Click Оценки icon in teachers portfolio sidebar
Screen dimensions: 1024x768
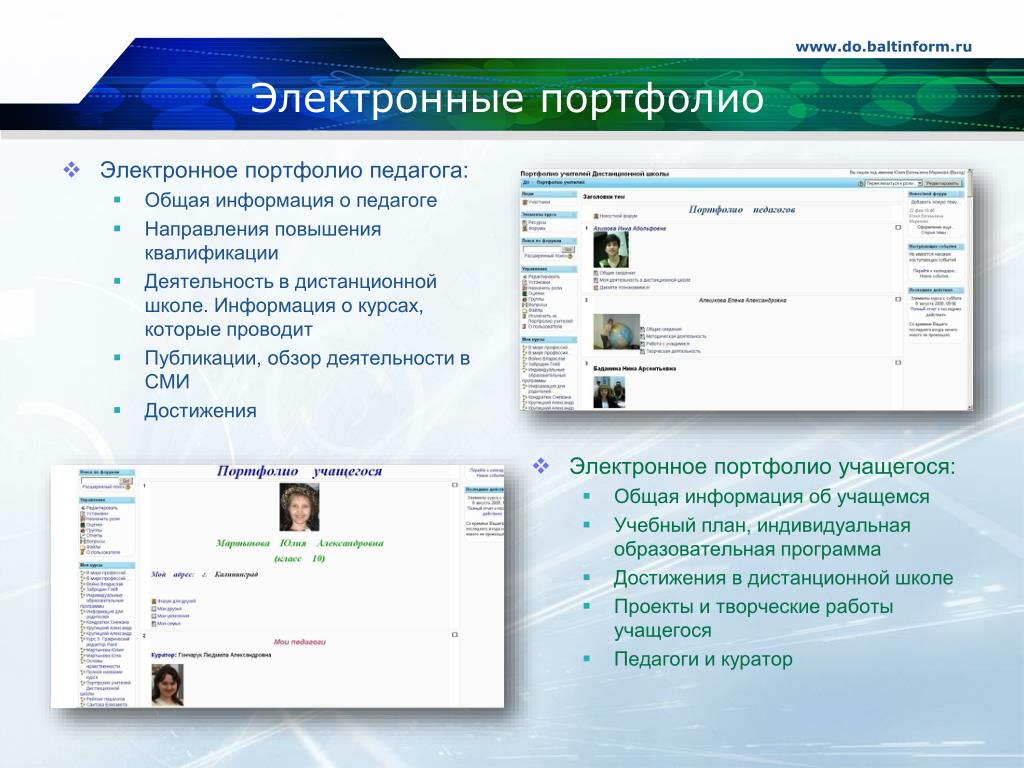pyautogui.click(x=524, y=293)
